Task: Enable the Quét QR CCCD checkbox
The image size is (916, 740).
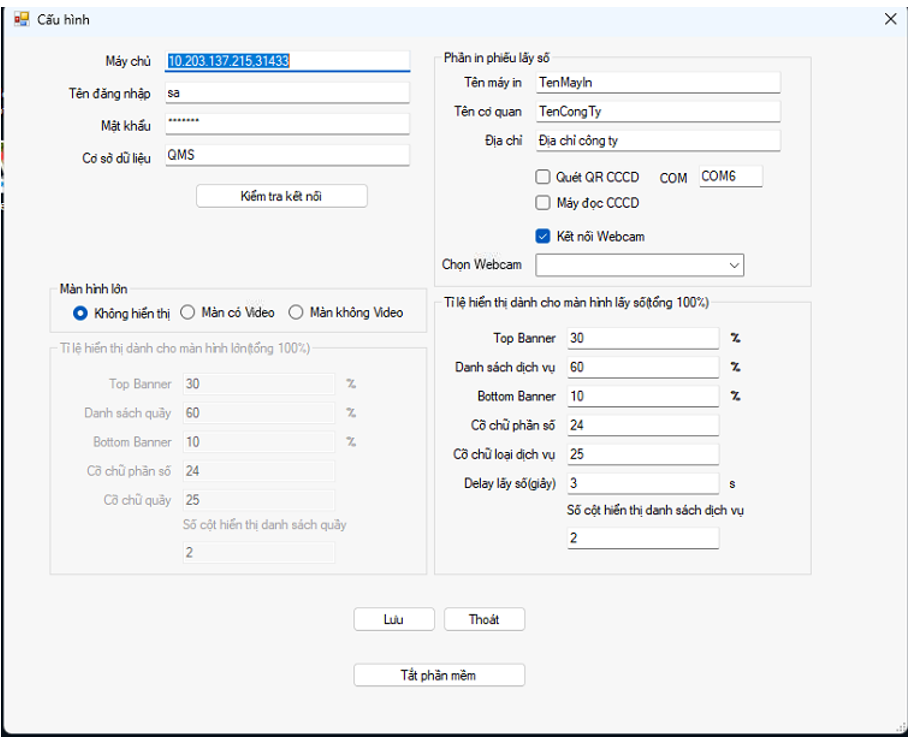Action: pos(543,177)
